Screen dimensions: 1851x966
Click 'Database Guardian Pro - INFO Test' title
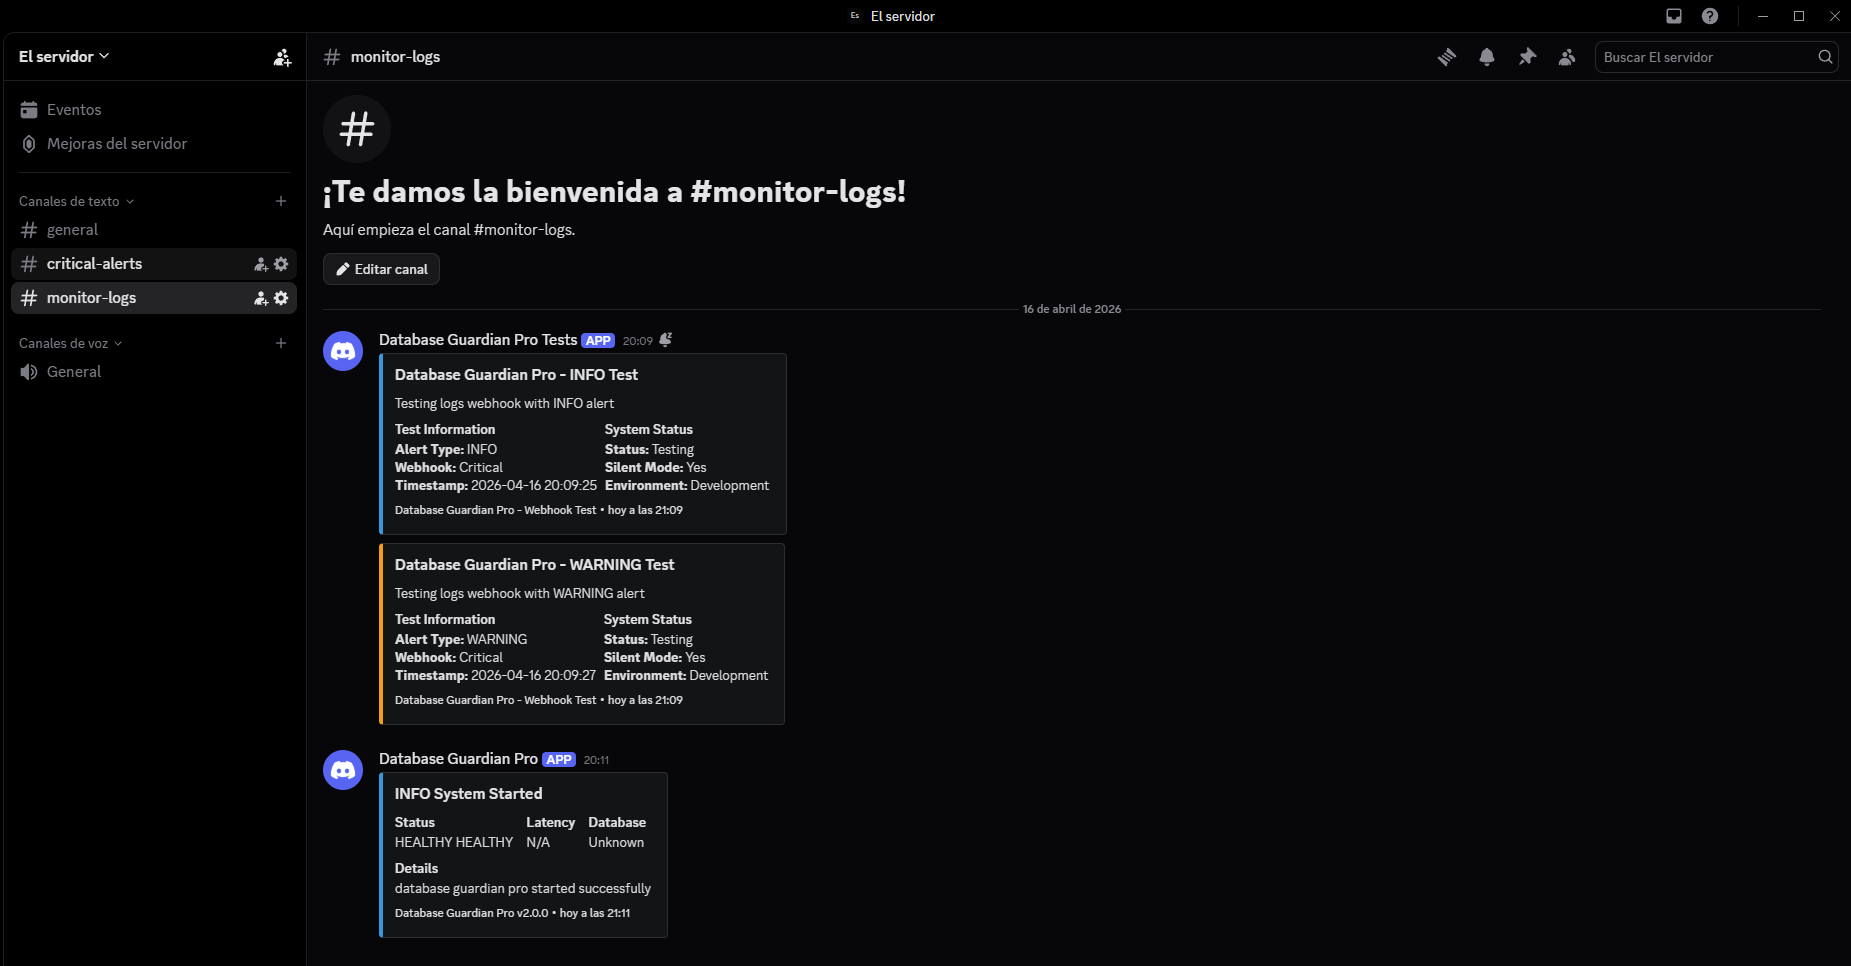tap(516, 375)
